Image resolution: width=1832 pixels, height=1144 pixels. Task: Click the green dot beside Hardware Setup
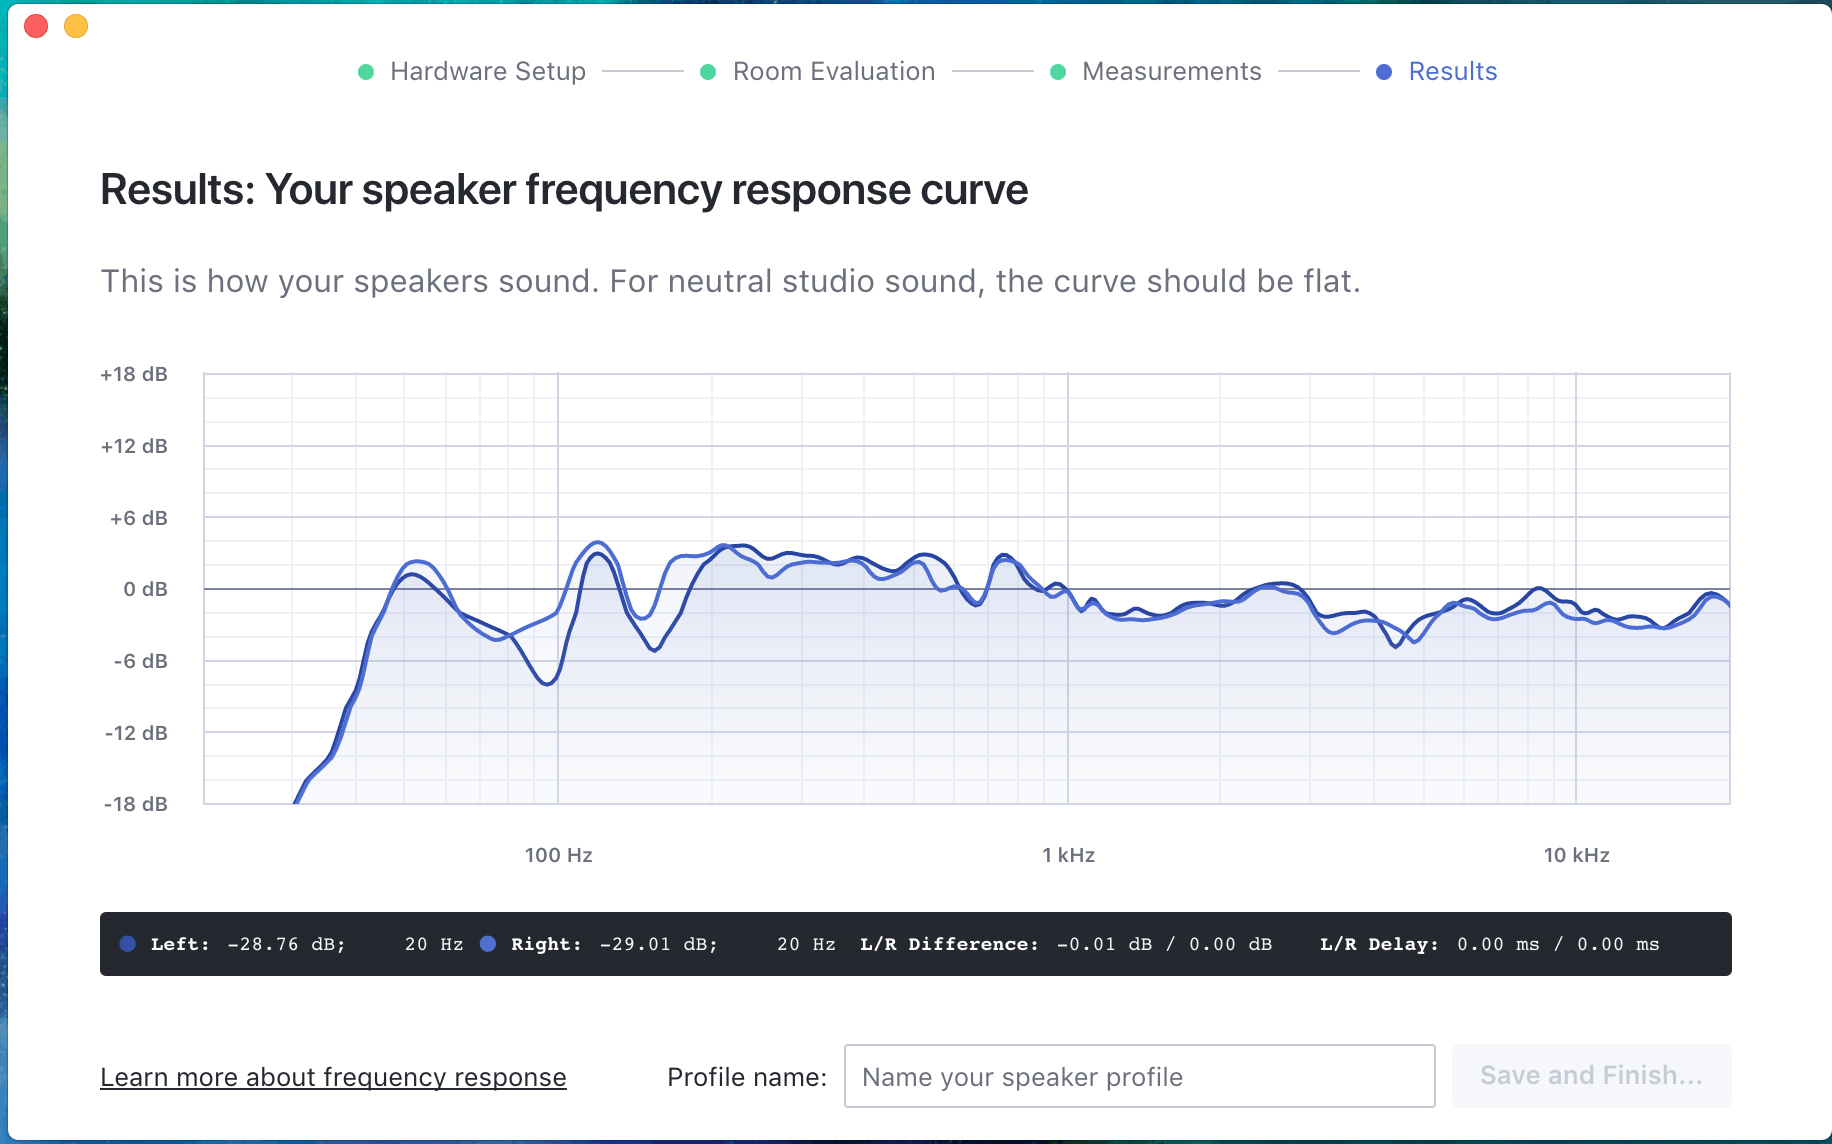coord(366,72)
